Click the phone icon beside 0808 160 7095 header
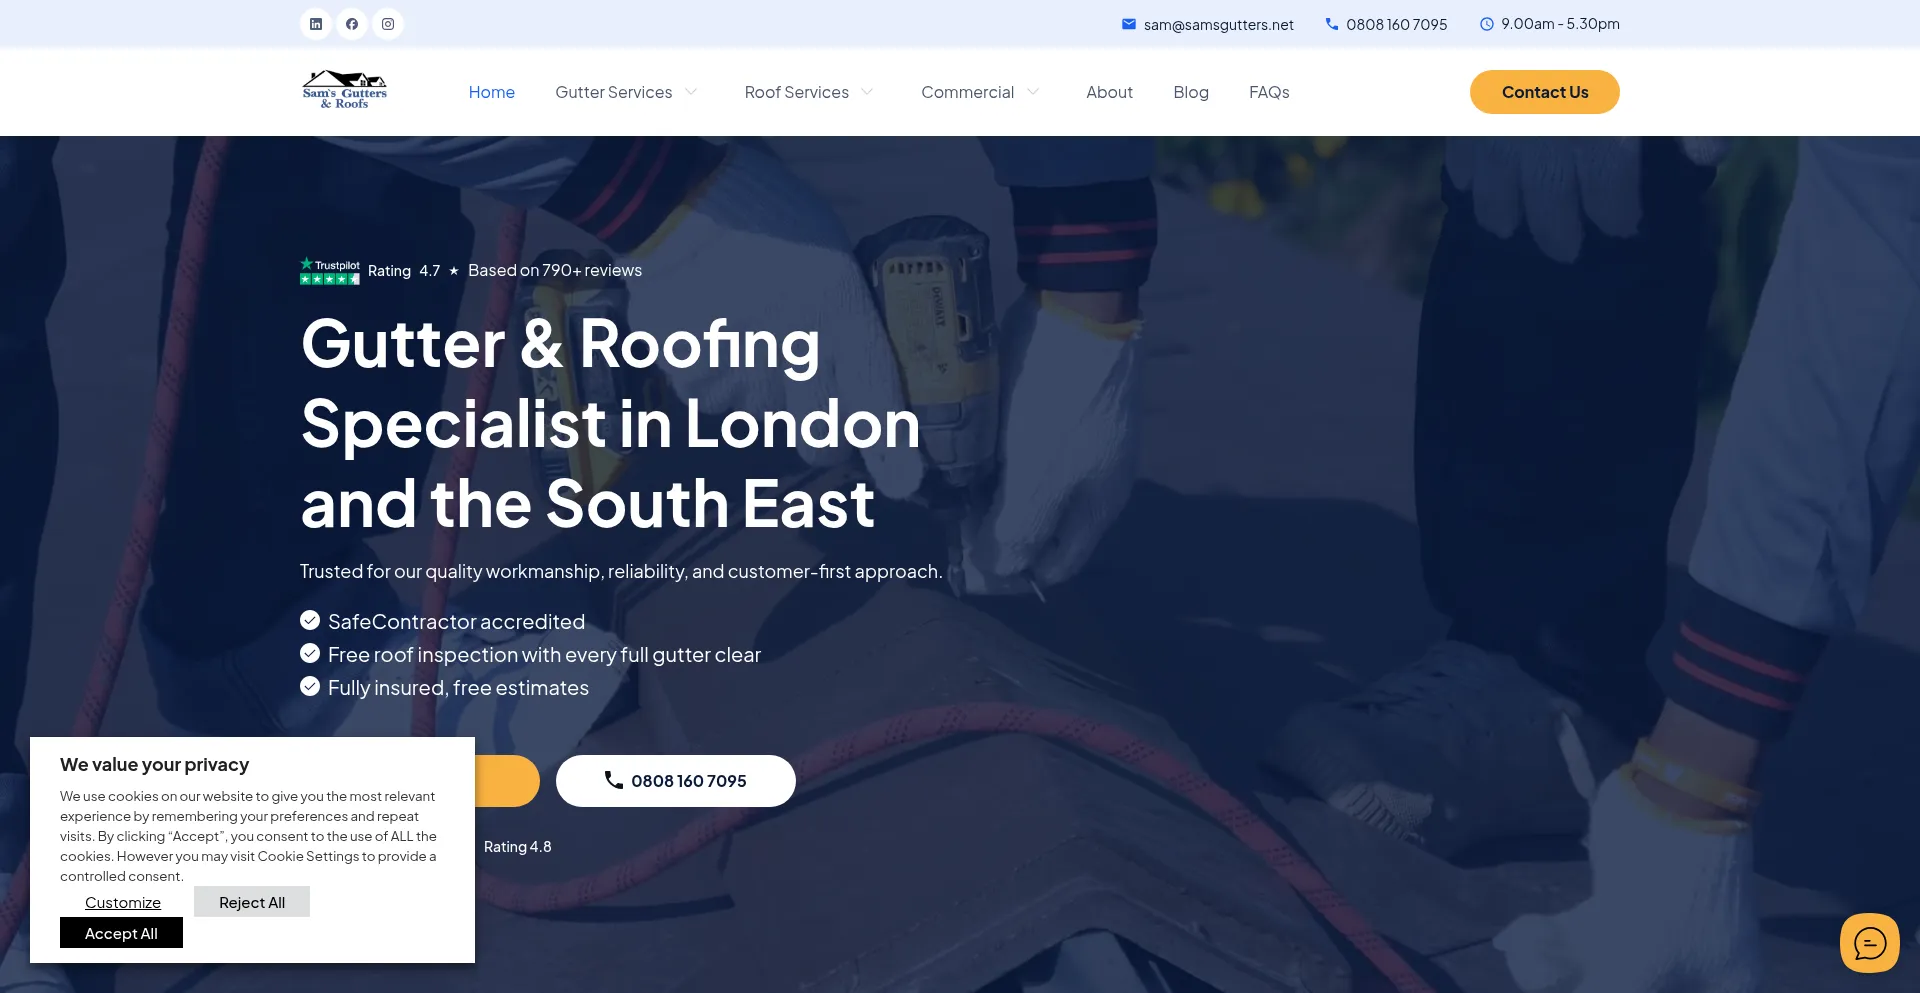Image resolution: width=1920 pixels, height=993 pixels. 1332,24
